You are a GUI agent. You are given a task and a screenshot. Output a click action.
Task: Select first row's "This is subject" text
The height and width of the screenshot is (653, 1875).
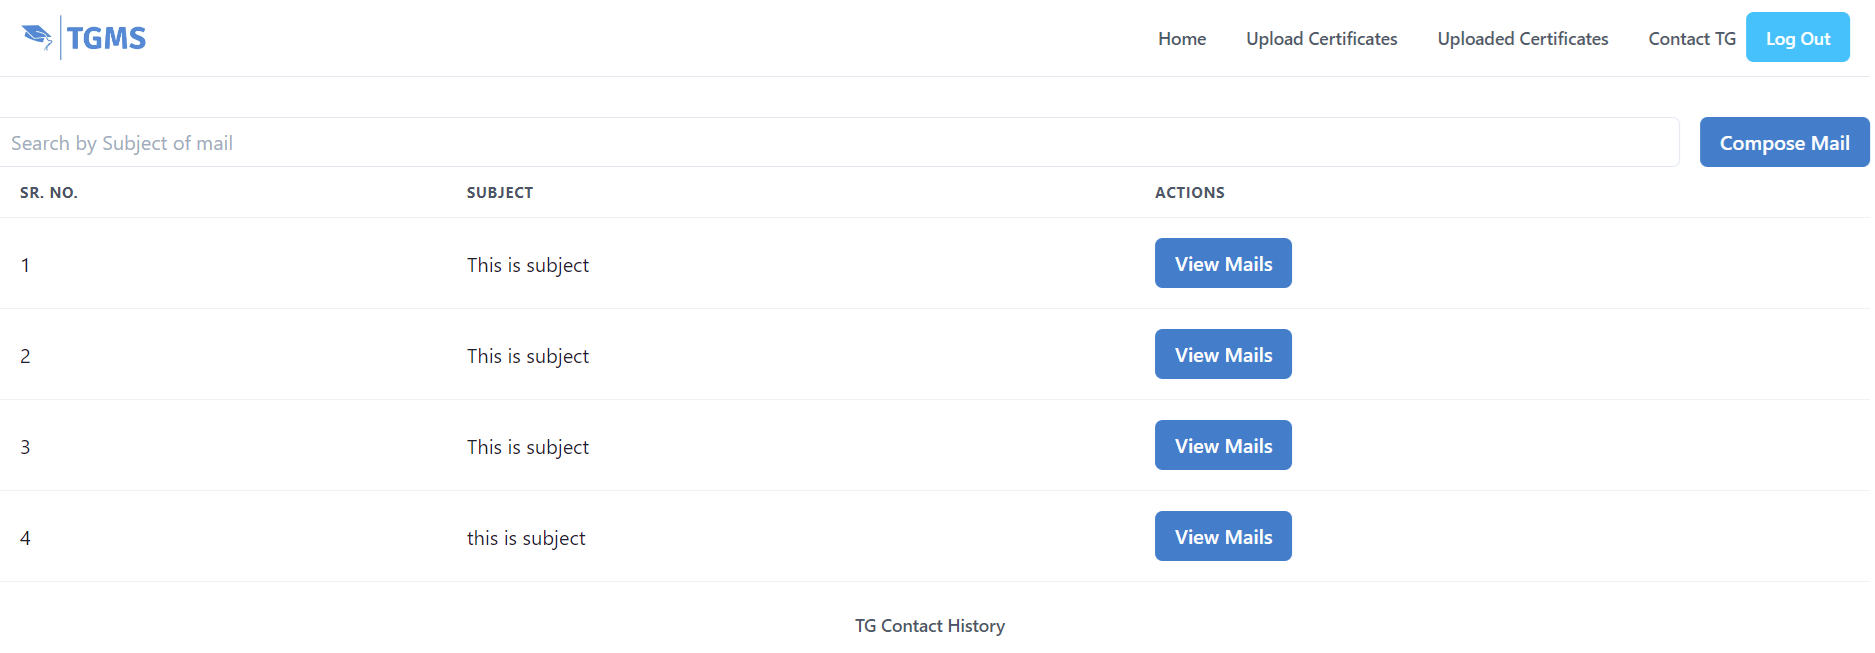[x=528, y=265]
